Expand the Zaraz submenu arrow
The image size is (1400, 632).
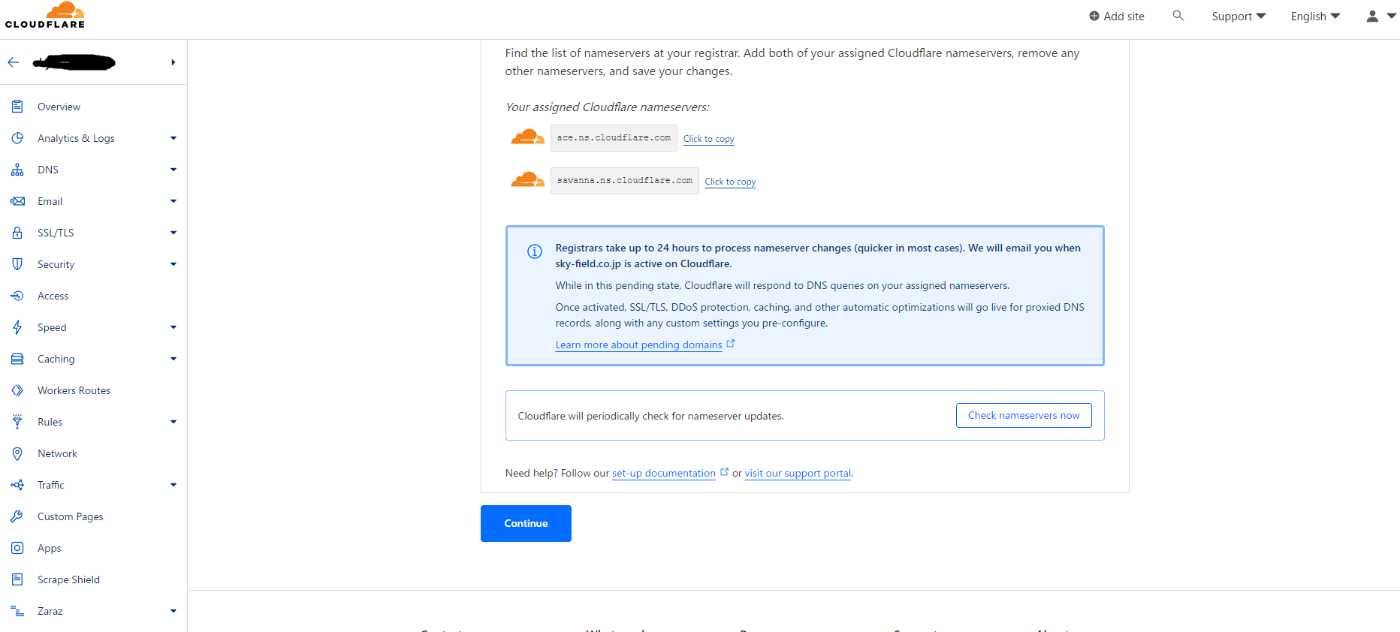173,611
